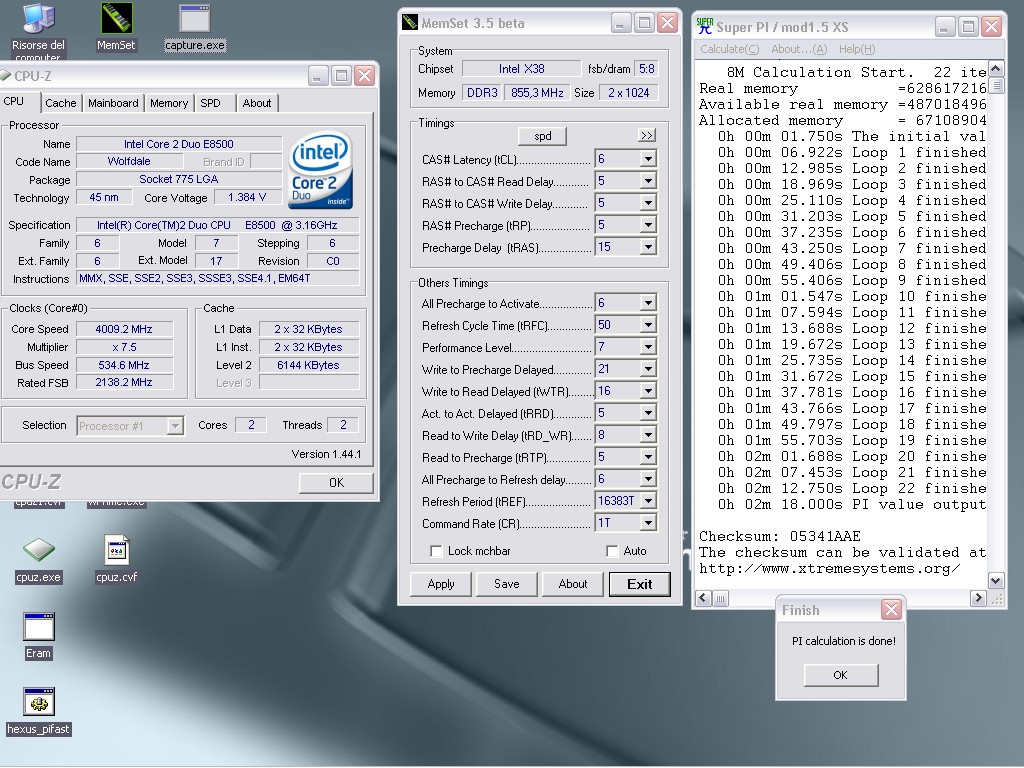Close the Finish dialog with X
This screenshot has height=768, width=1024.
891,610
